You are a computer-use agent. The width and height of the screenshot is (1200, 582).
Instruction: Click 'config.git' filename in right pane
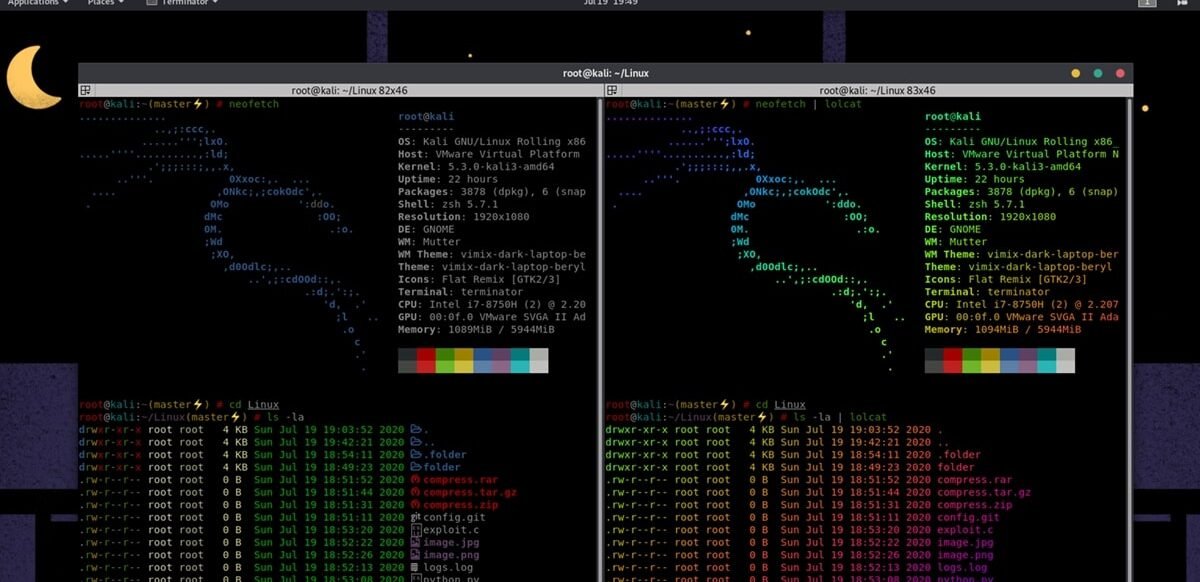coord(968,517)
